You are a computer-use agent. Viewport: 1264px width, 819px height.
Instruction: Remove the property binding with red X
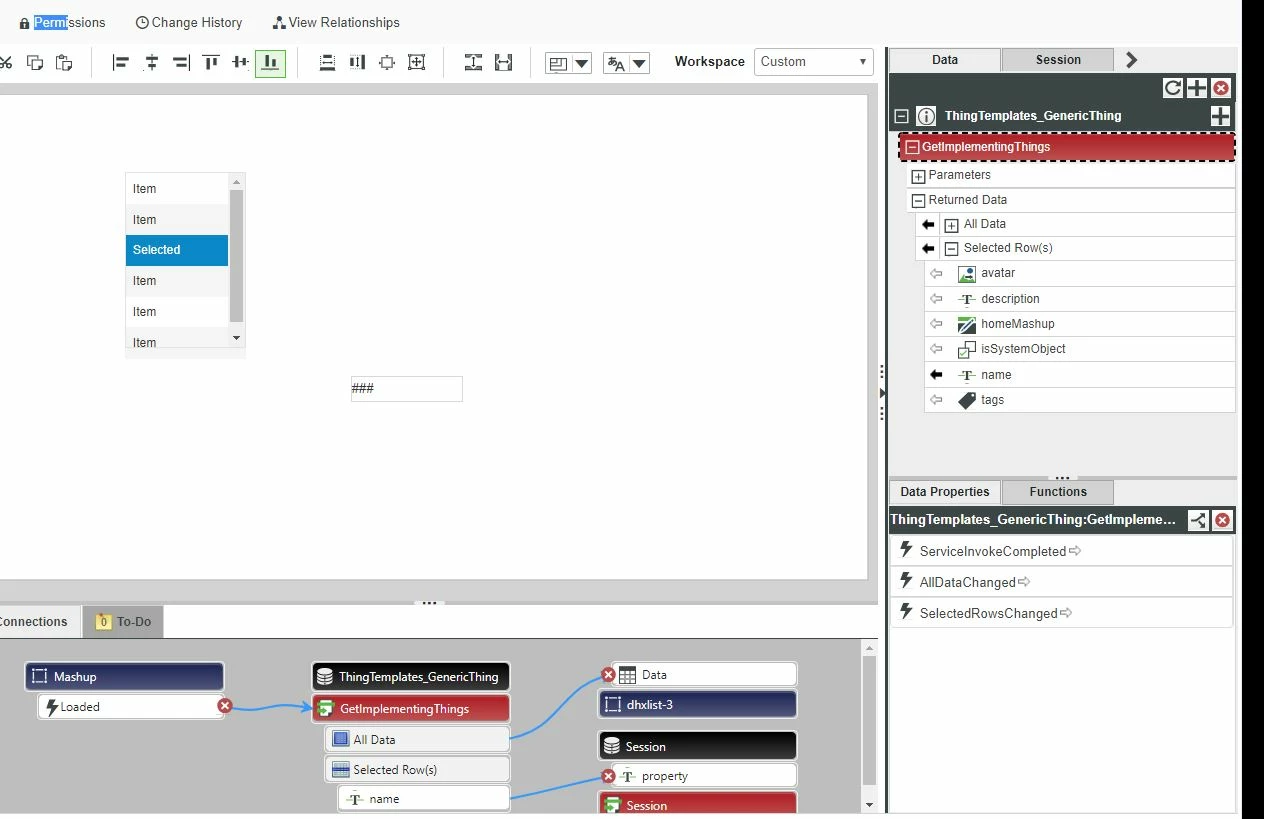coord(608,776)
